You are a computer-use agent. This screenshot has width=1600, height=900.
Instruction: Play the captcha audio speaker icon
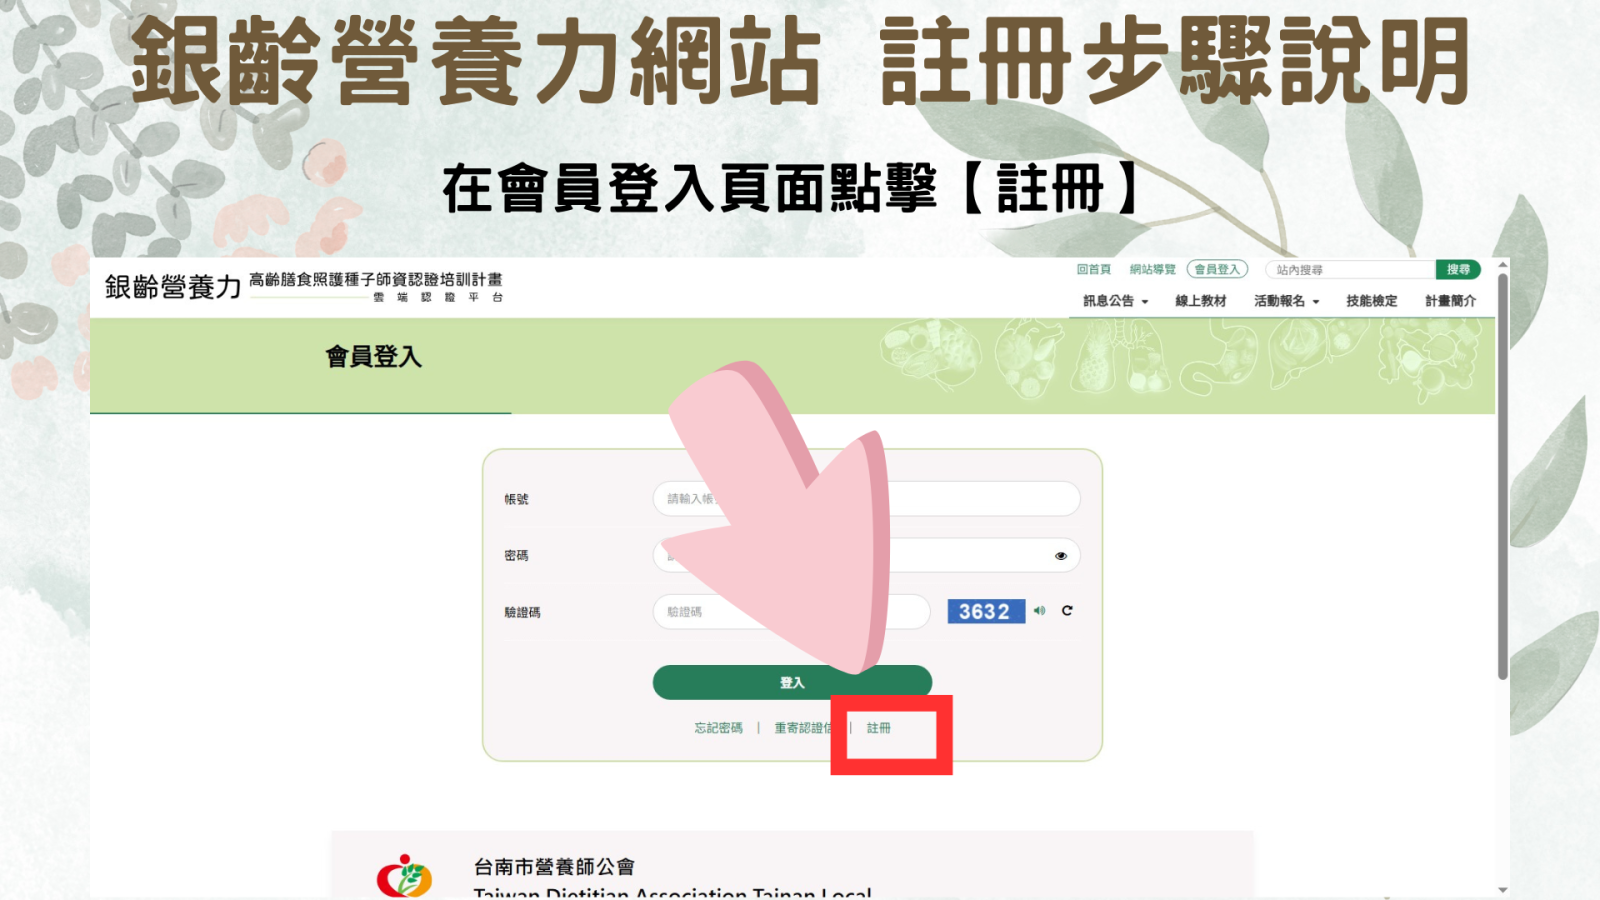(x=1040, y=611)
